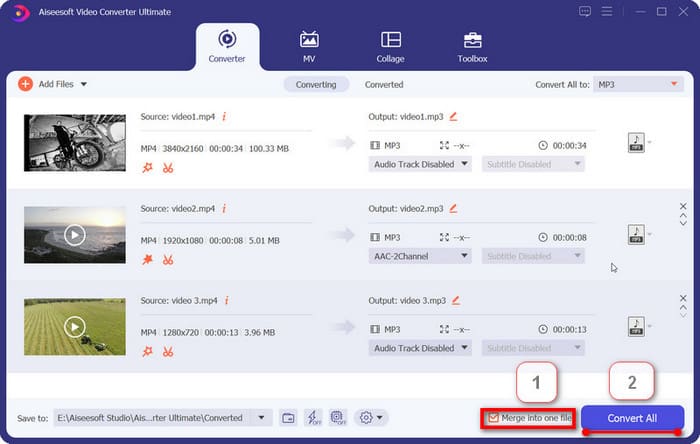
Task: Open the audio track dropdown for video 3.mp3
Action: point(420,348)
